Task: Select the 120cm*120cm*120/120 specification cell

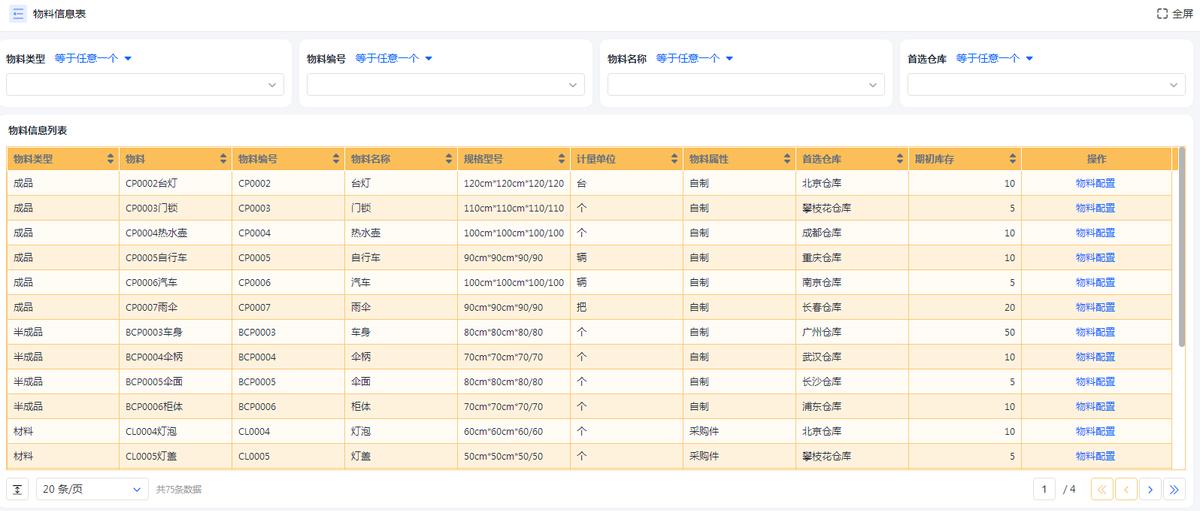Action: [514, 183]
